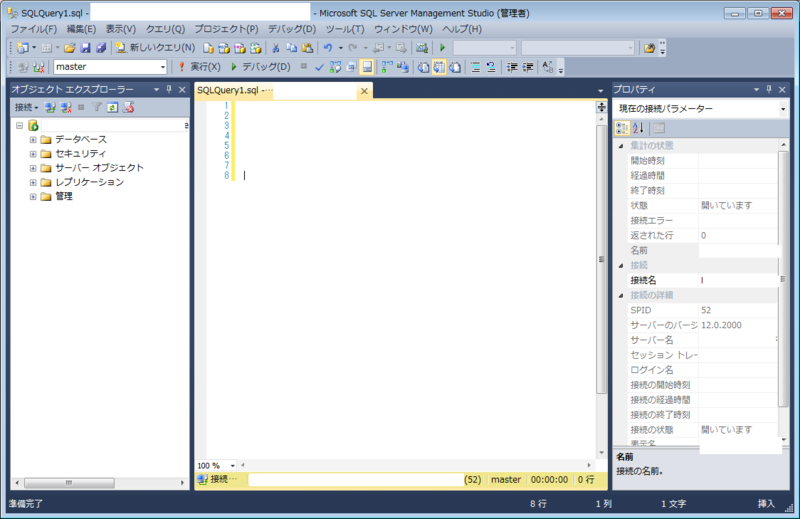Open the ファイル(F) menu
Screen dimensions: 800x519
34,29
